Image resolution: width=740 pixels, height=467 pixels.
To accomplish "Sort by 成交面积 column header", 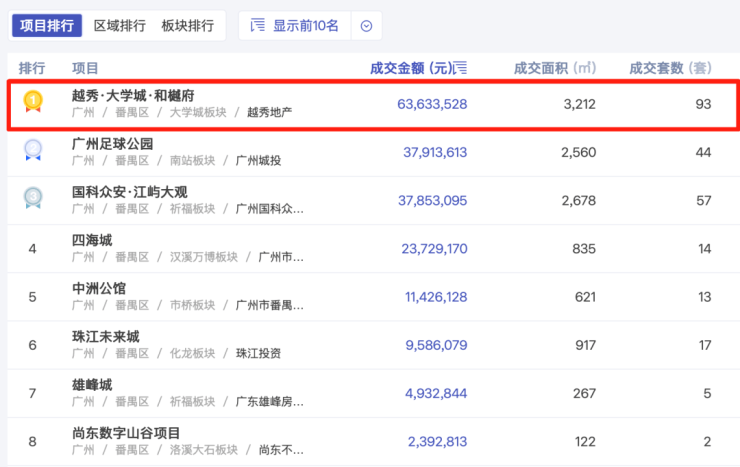I will (554, 68).
